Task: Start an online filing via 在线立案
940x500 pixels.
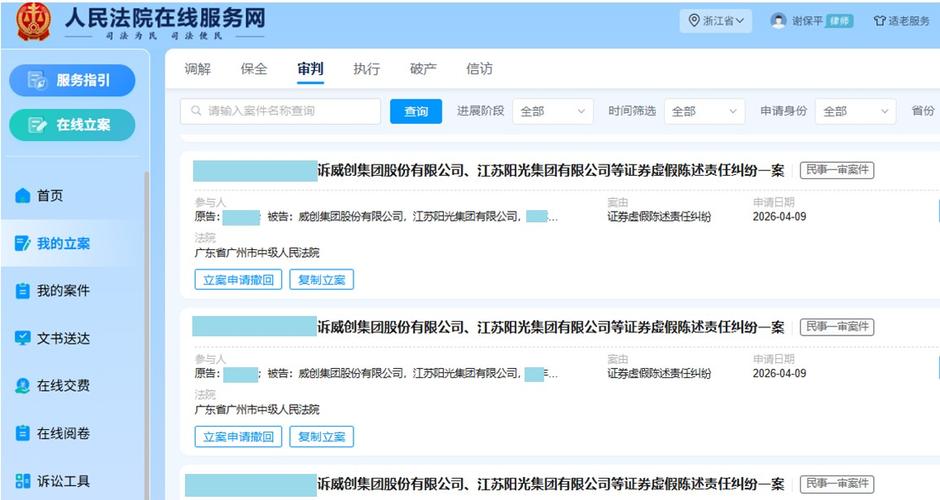Action: 72,125
